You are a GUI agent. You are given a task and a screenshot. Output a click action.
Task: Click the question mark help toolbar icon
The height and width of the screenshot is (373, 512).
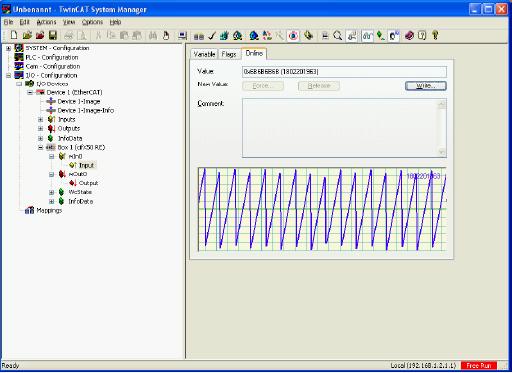[x=422, y=35]
